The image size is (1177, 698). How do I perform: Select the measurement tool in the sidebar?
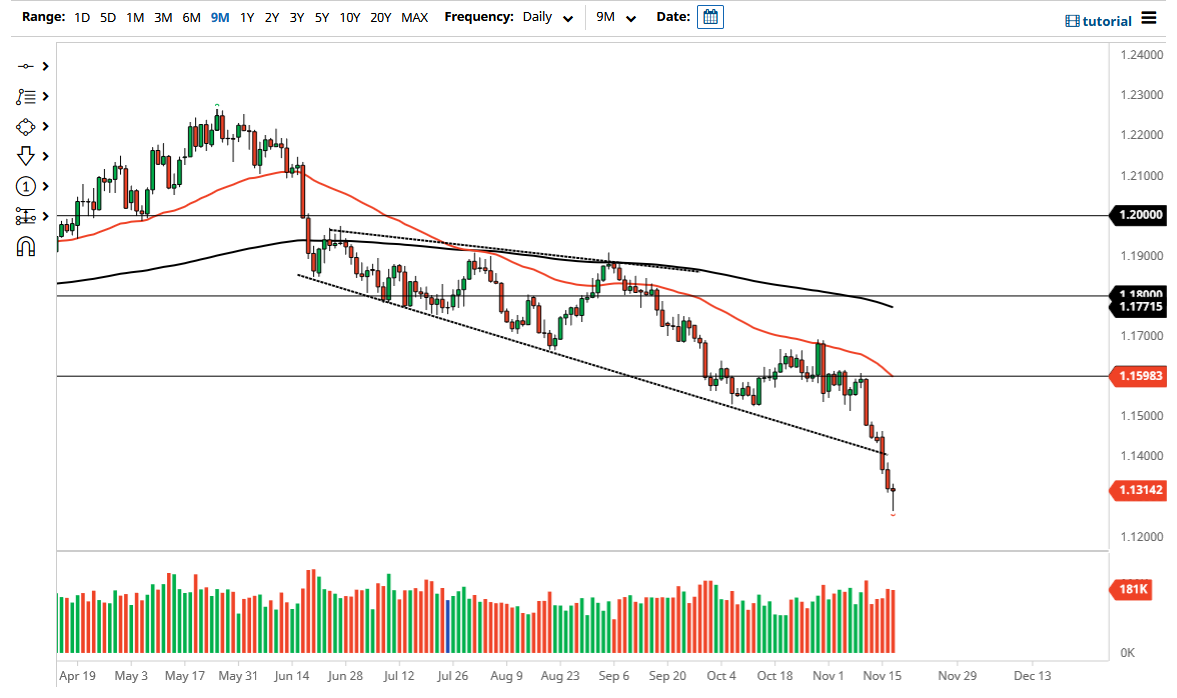pyautogui.click(x=25, y=217)
